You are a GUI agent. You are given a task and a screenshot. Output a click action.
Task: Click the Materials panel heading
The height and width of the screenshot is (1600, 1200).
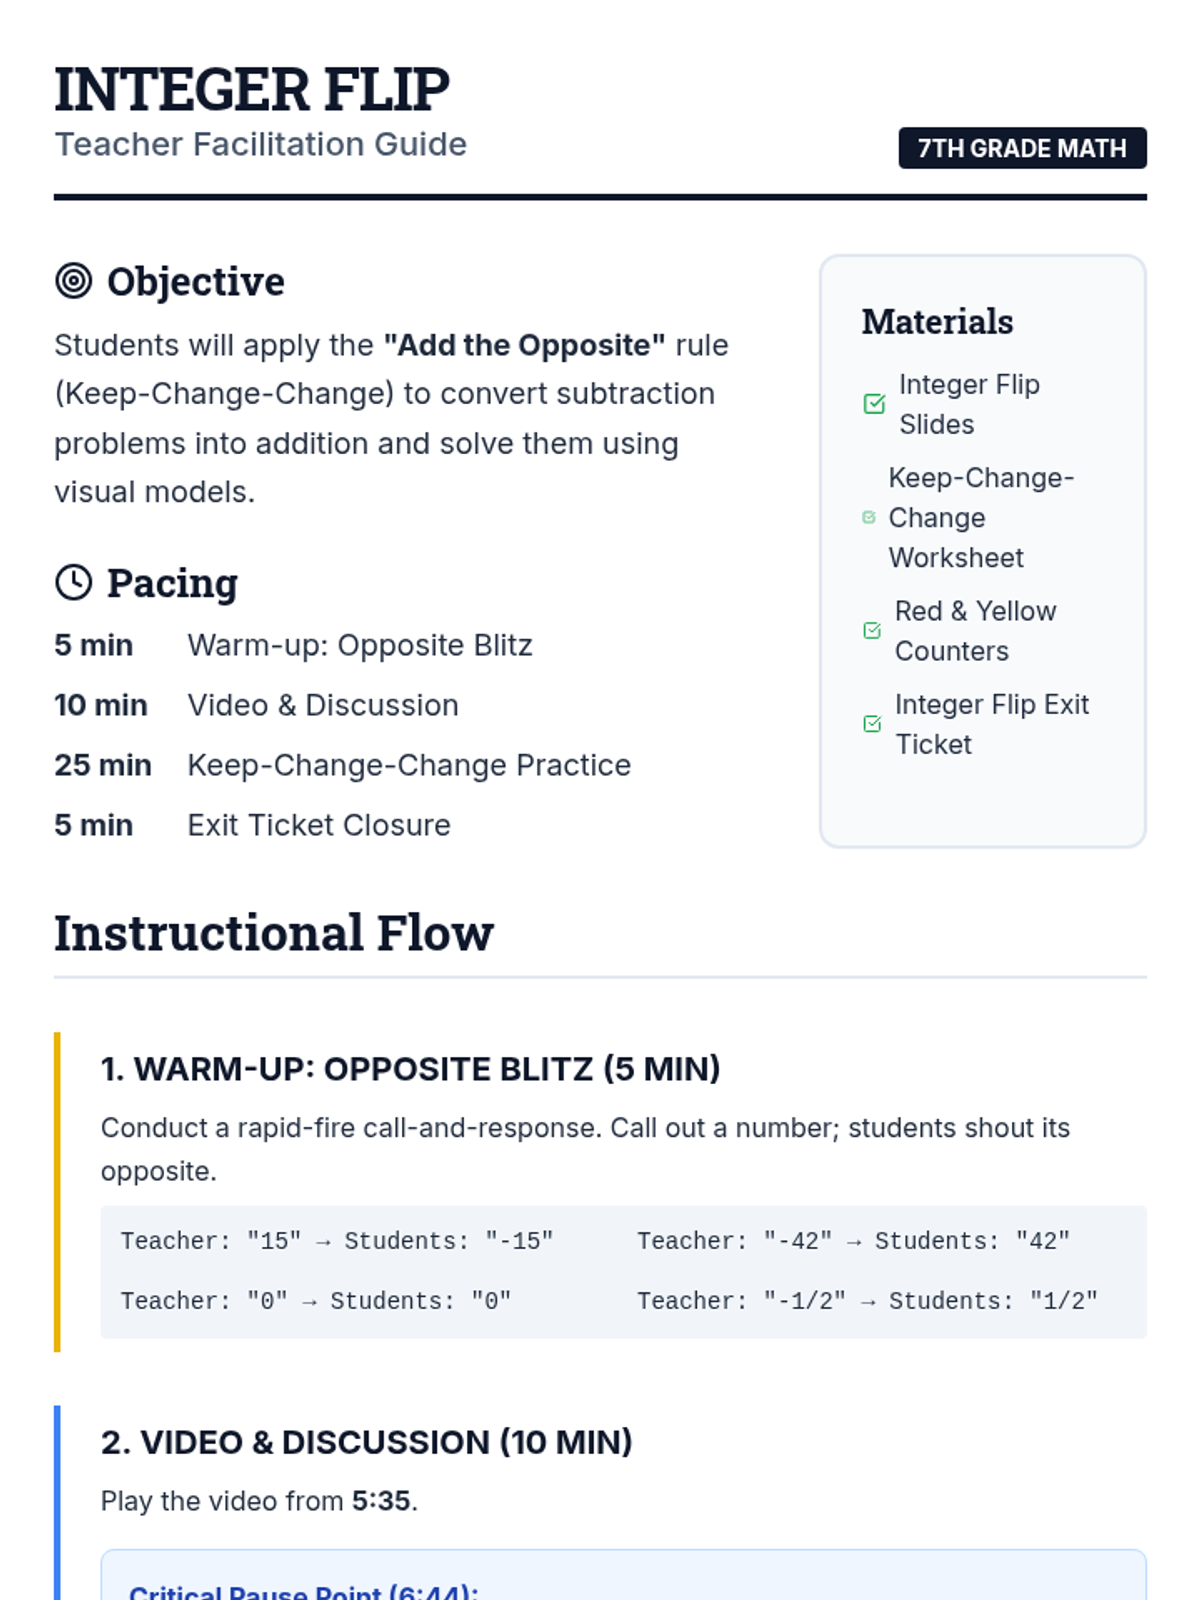tap(937, 321)
